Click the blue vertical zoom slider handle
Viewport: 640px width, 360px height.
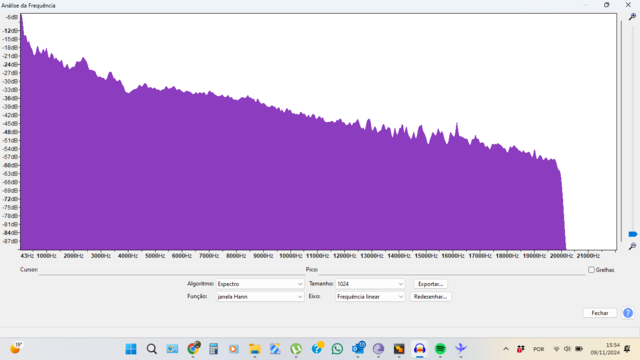633,234
